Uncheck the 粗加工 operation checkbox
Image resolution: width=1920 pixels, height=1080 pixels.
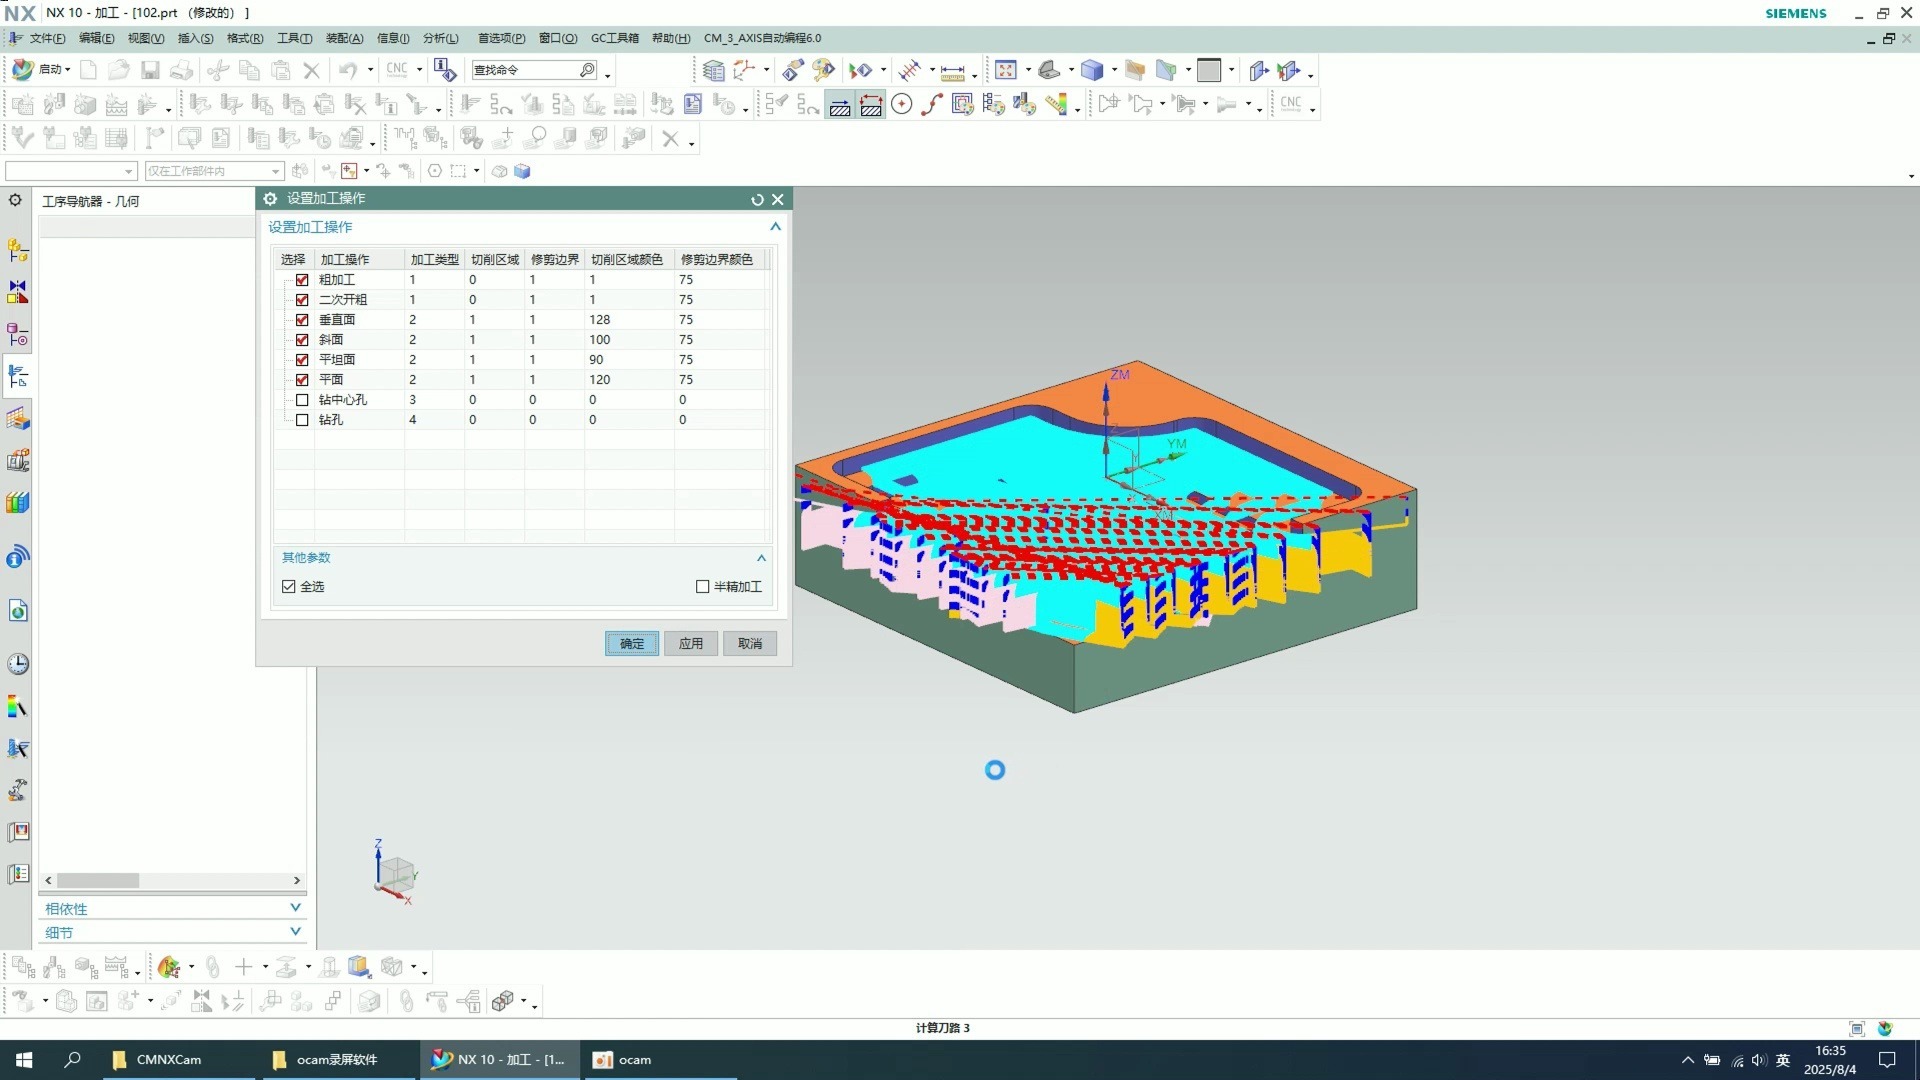point(302,280)
